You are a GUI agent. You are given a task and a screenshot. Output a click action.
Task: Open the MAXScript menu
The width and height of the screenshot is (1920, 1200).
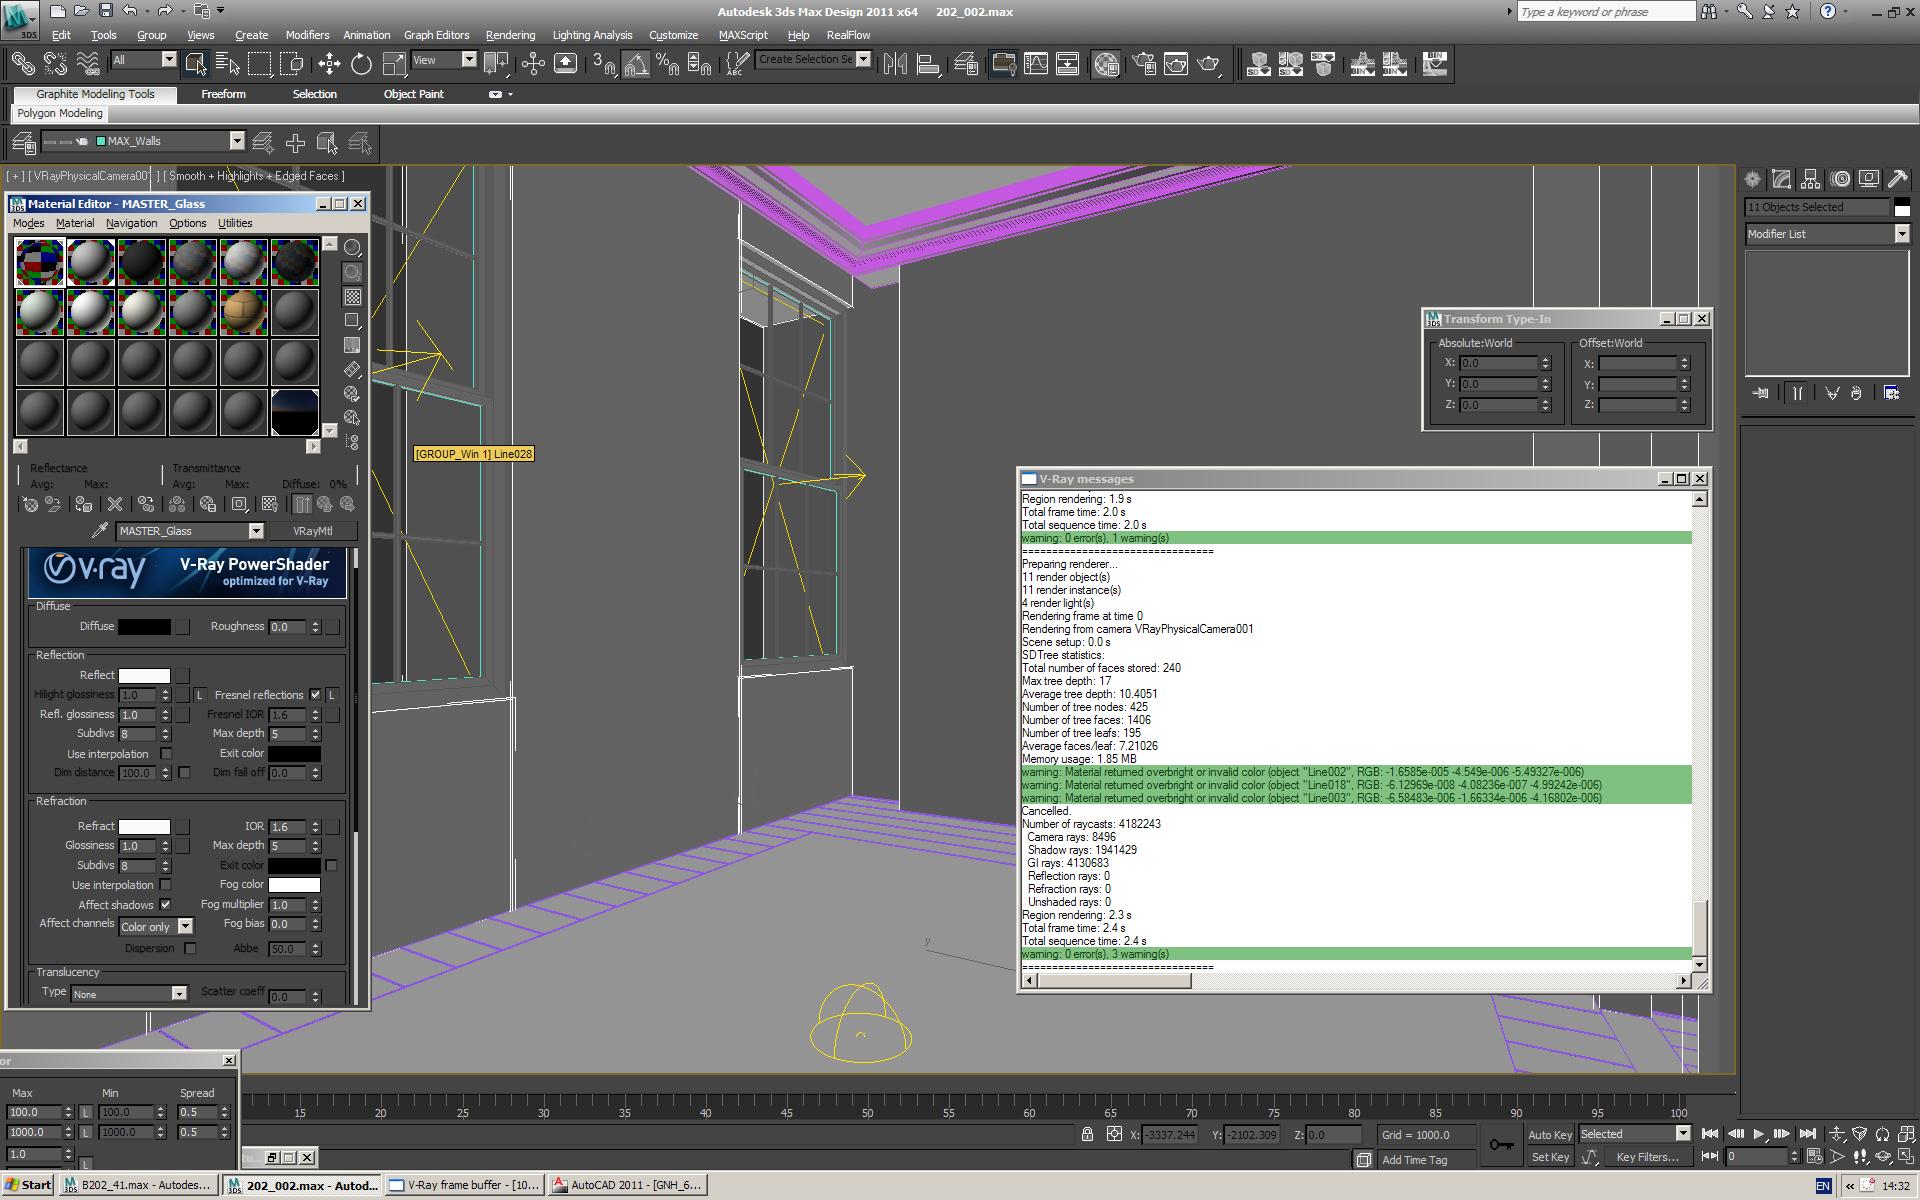click(743, 35)
